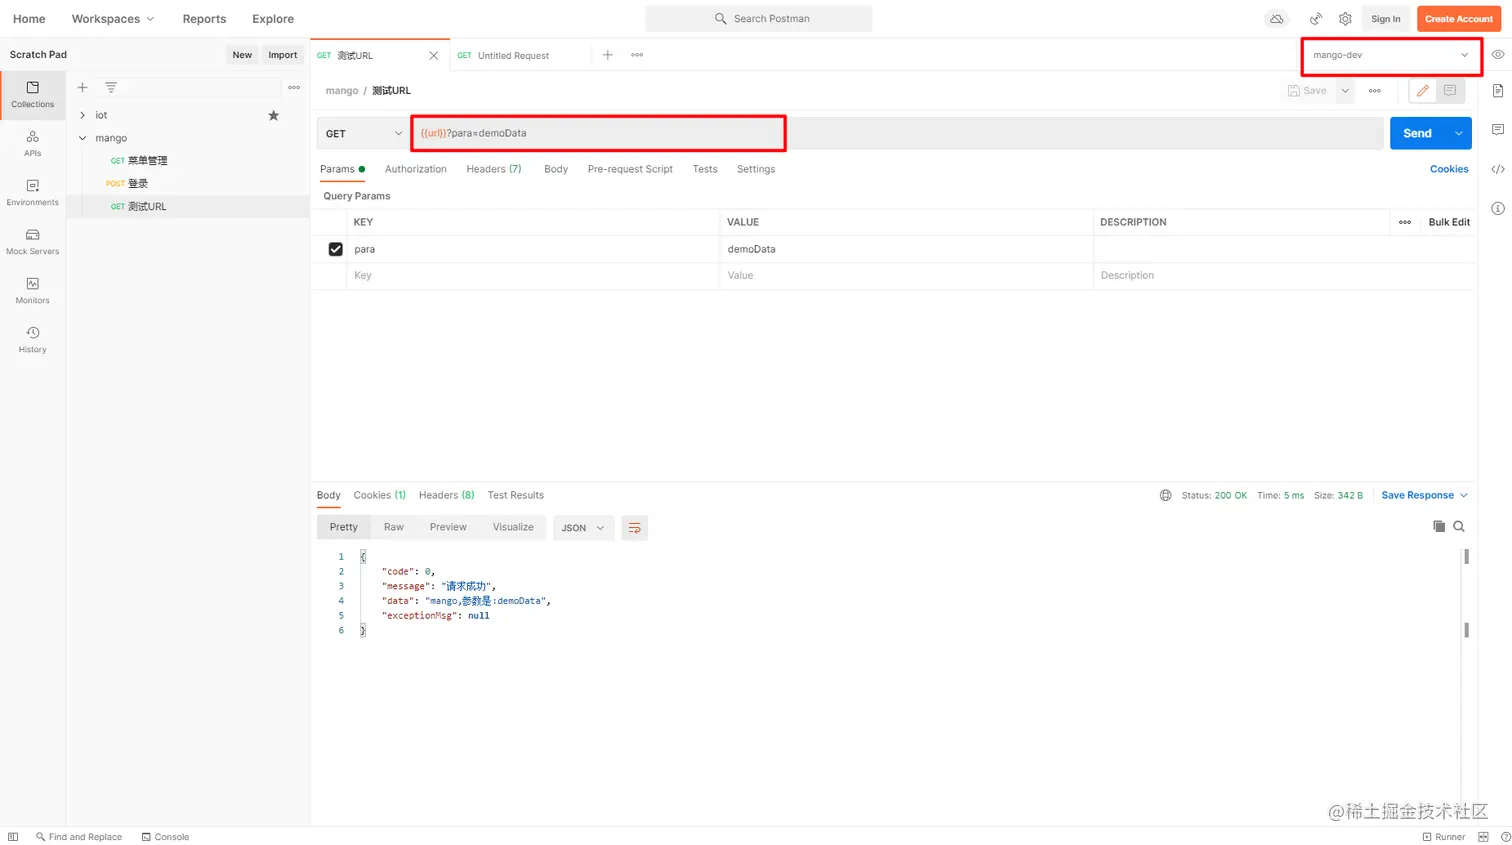Switch to the Tests tab
1512x845 pixels.
coord(705,169)
